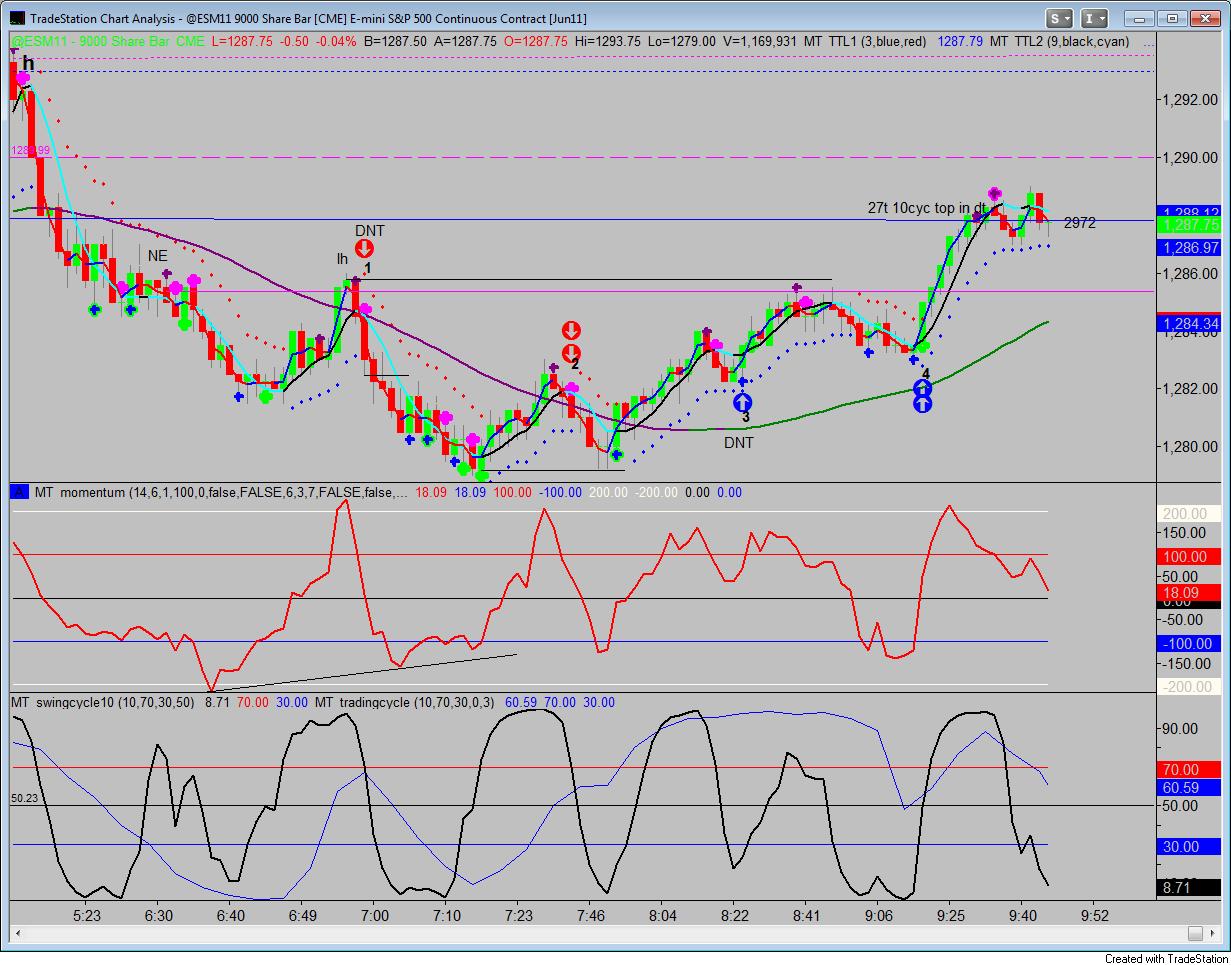Click the '@ESM11 - 9000 Share Bar CME' status label
Image resolution: width=1231 pixels, height=965 pixels.
107,41
